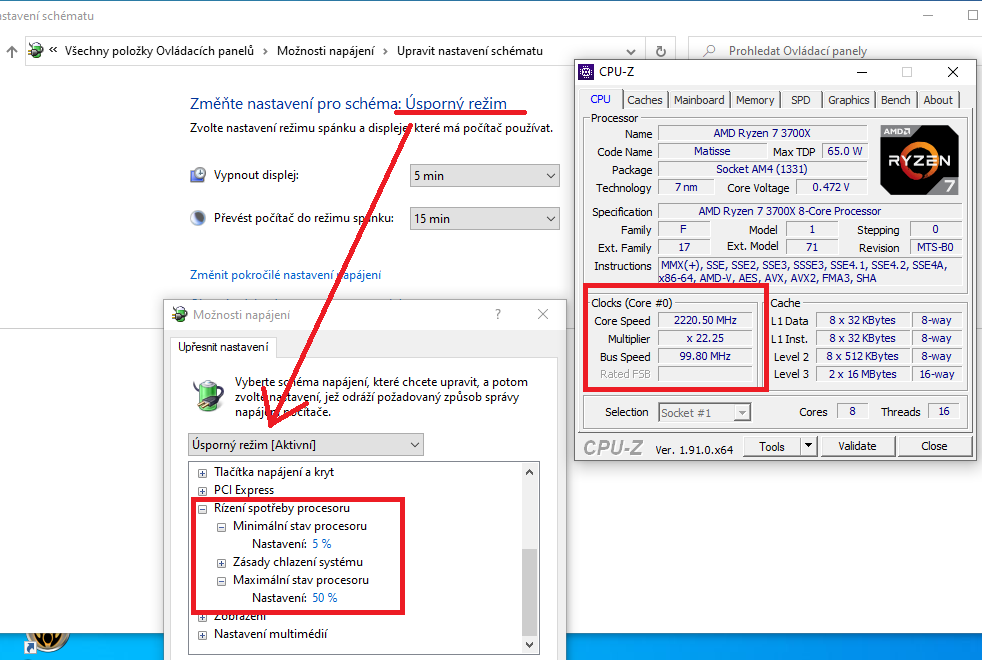Image resolution: width=982 pixels, height=660 pixels.
Task: Click the Core Voltage 0.472 V value
Action: 831,187
